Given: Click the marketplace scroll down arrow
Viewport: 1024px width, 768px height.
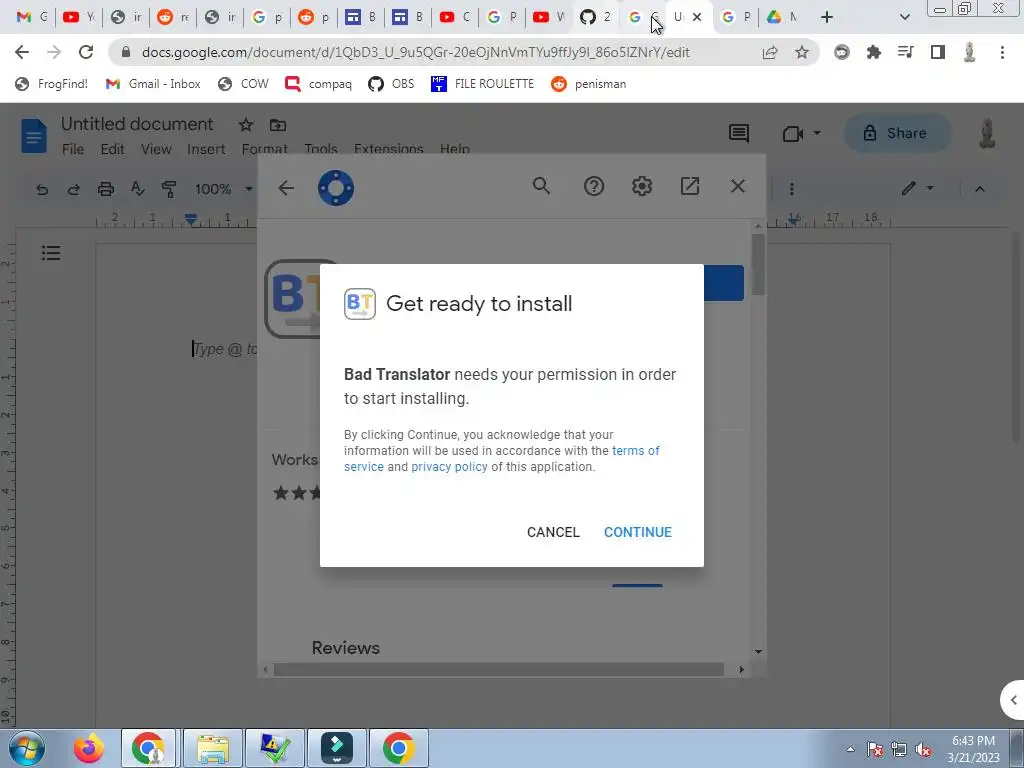Looking at the screenshot, I should point(758,651).
